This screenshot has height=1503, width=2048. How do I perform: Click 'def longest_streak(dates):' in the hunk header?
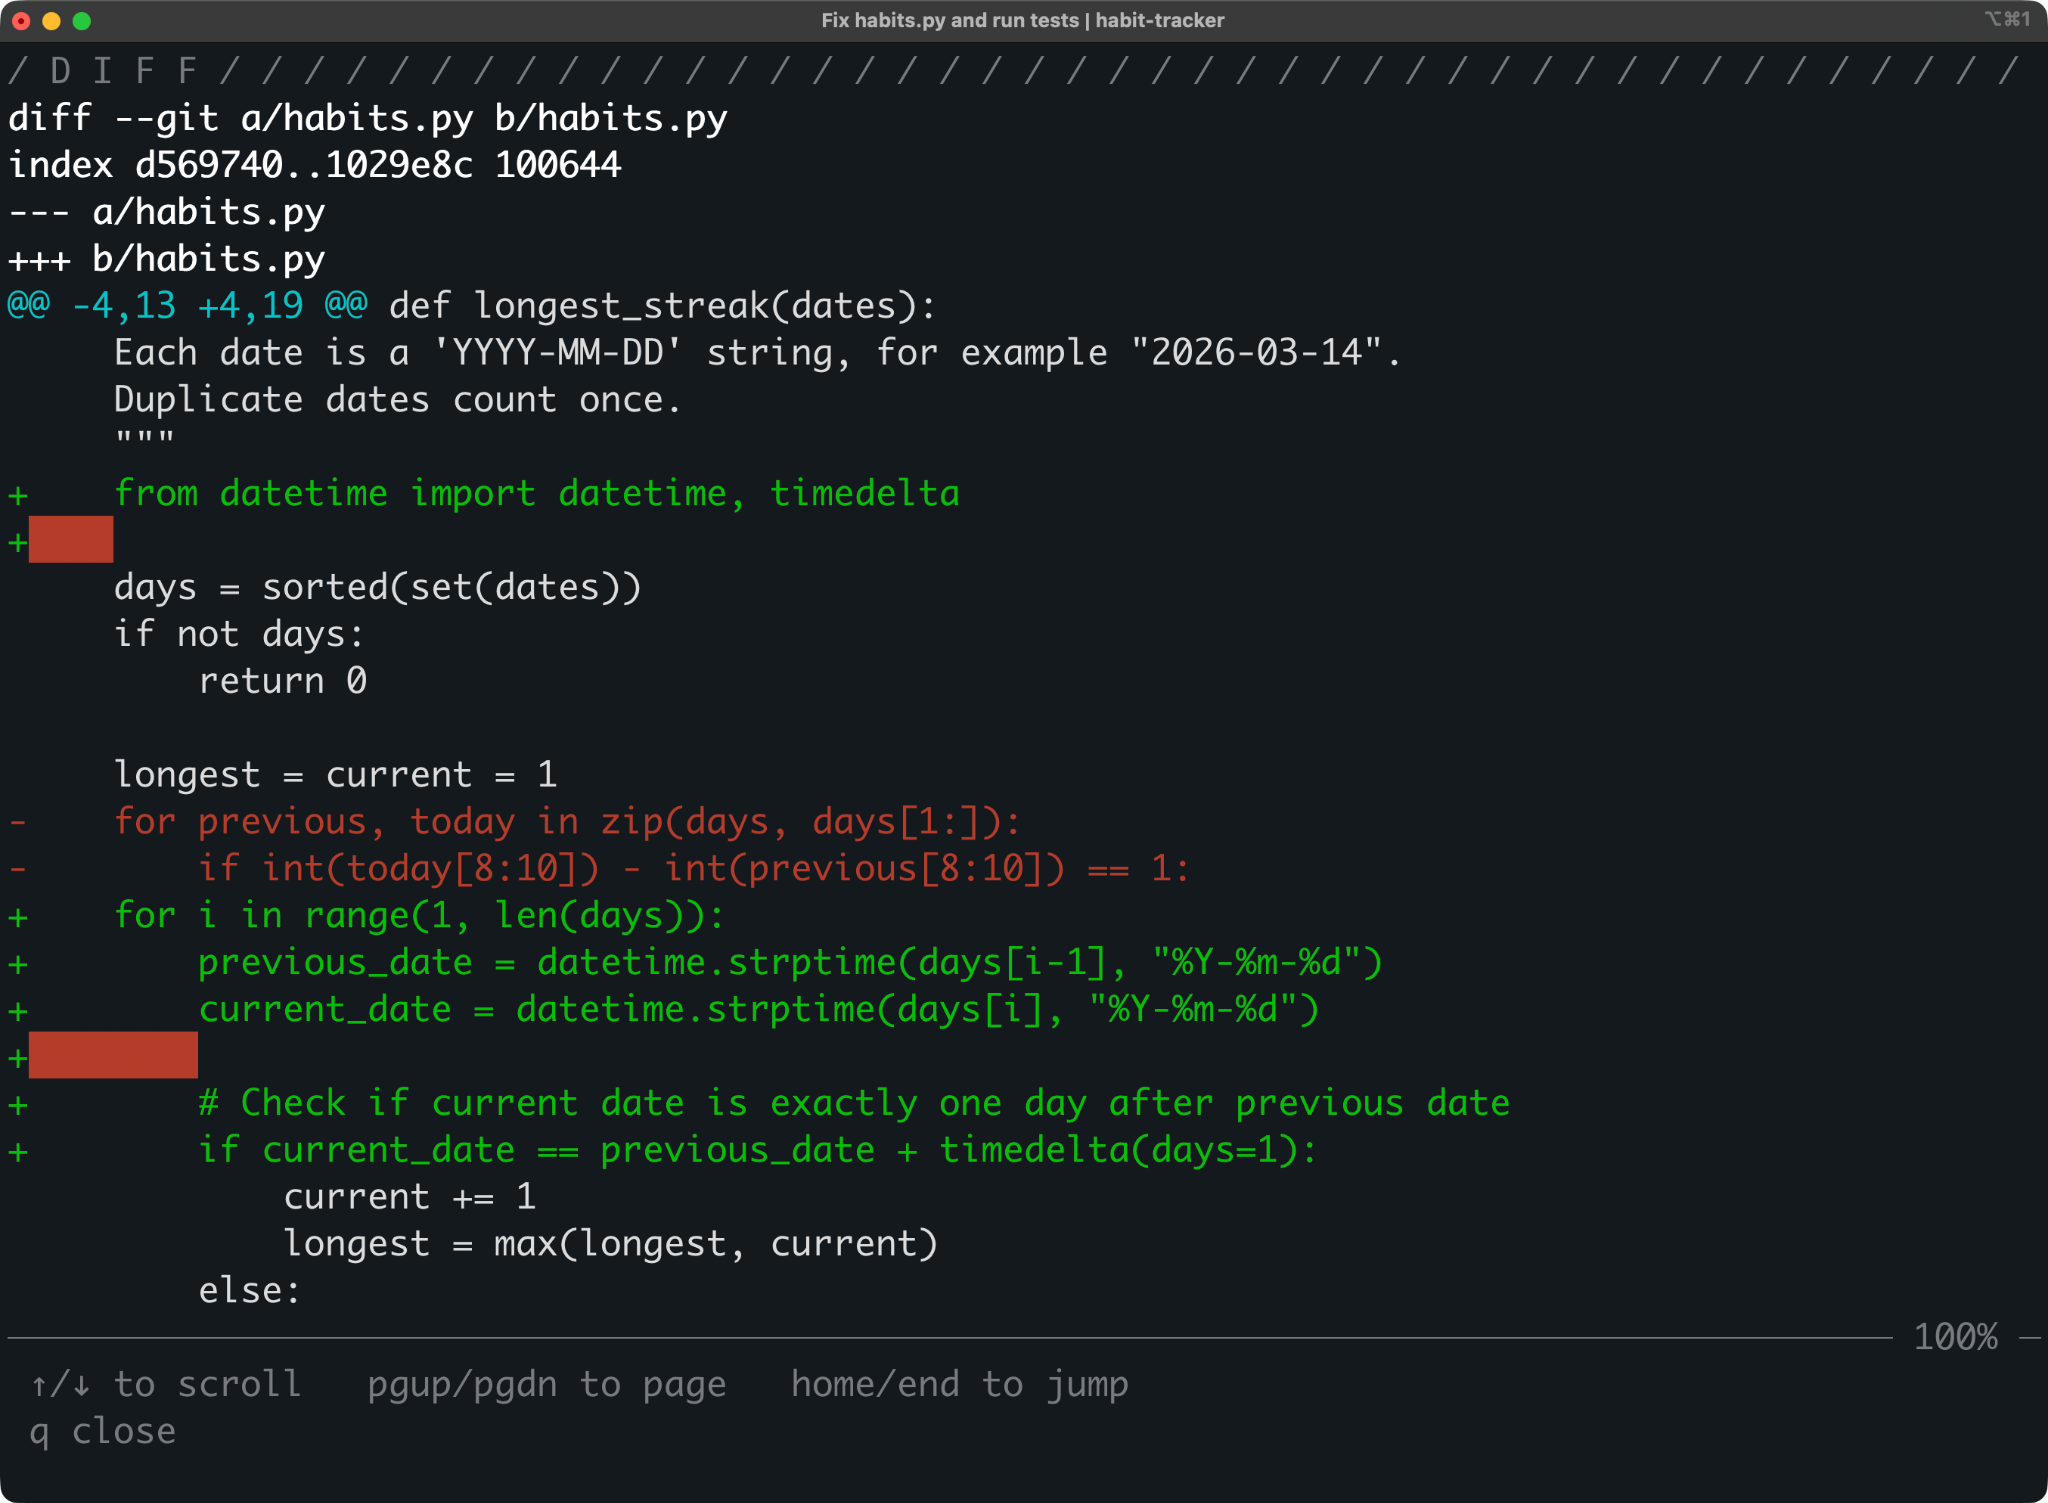[662, 306]
